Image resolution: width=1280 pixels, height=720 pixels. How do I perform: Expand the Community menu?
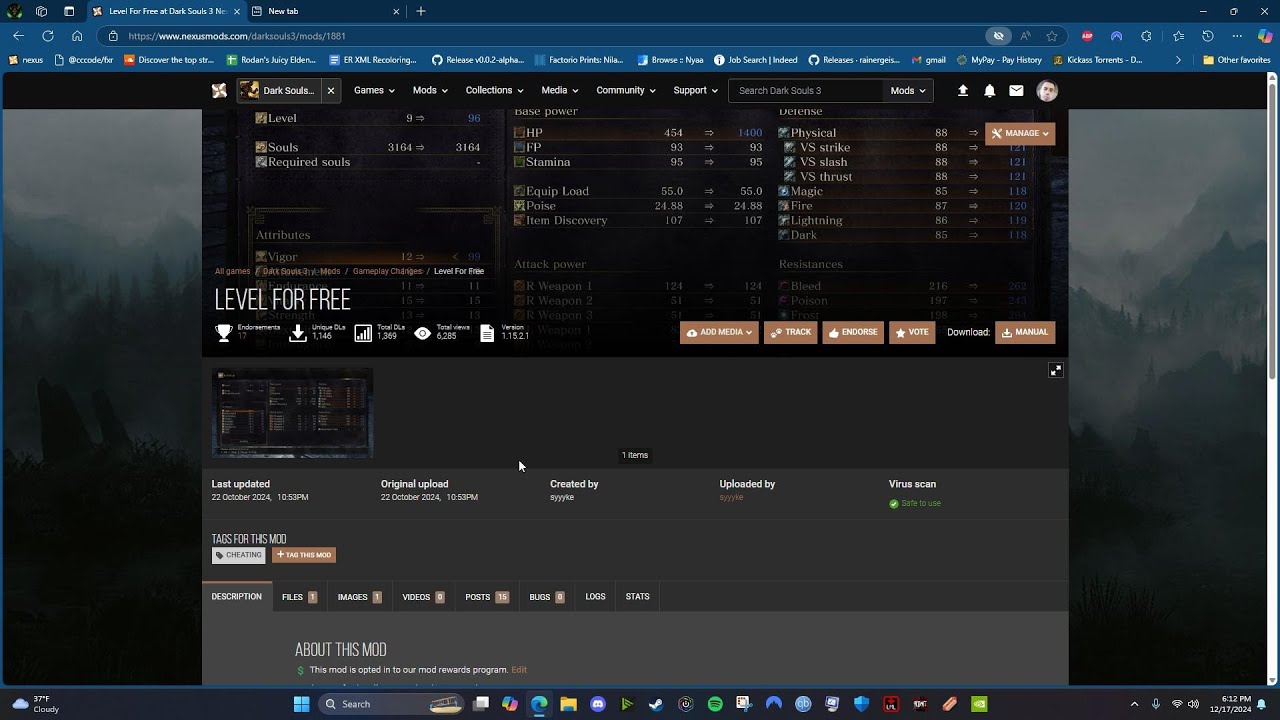[x=627, y=90]
